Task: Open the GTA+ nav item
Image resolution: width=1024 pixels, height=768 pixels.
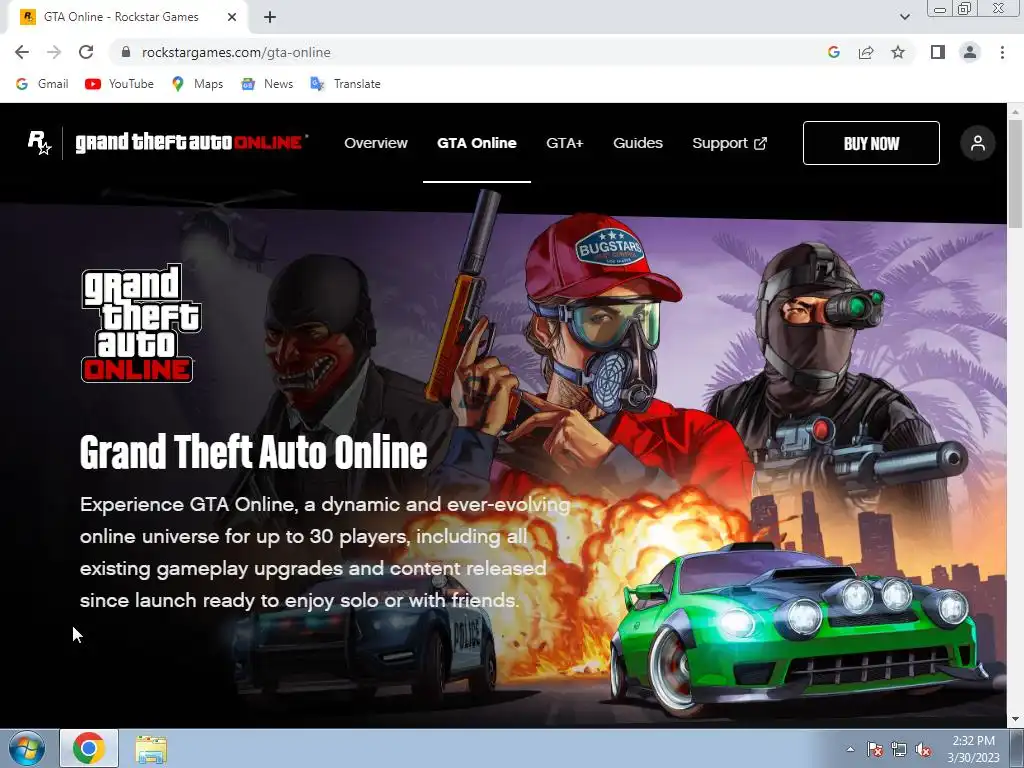Action: coord(565,143)
